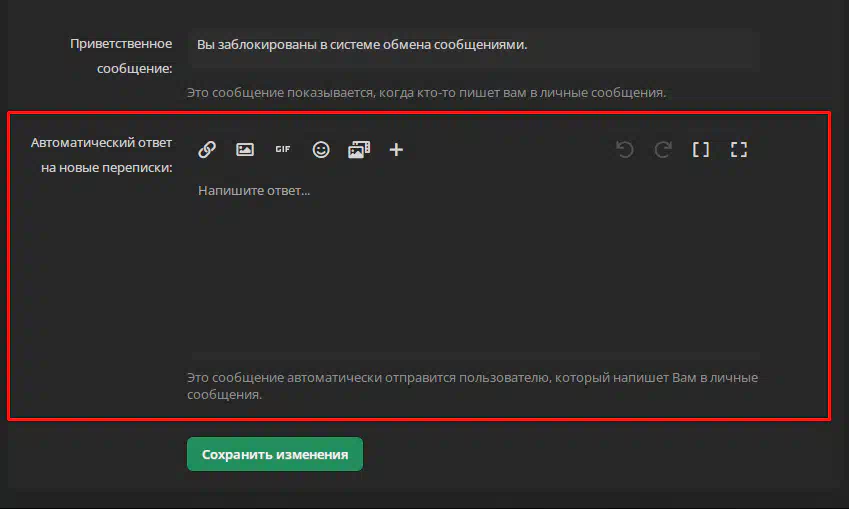Click the media gallery icon
The height and width of the screenshot is (509, 849).
point(359,150)
